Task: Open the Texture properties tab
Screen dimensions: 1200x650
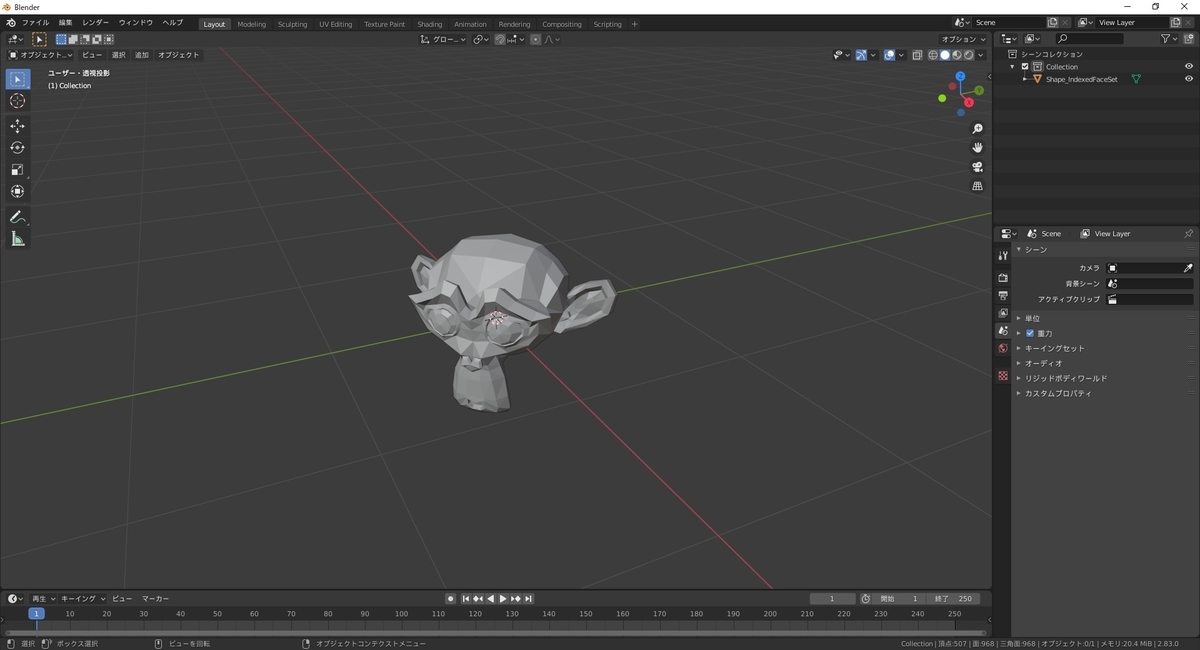Action: [1003, 375]
